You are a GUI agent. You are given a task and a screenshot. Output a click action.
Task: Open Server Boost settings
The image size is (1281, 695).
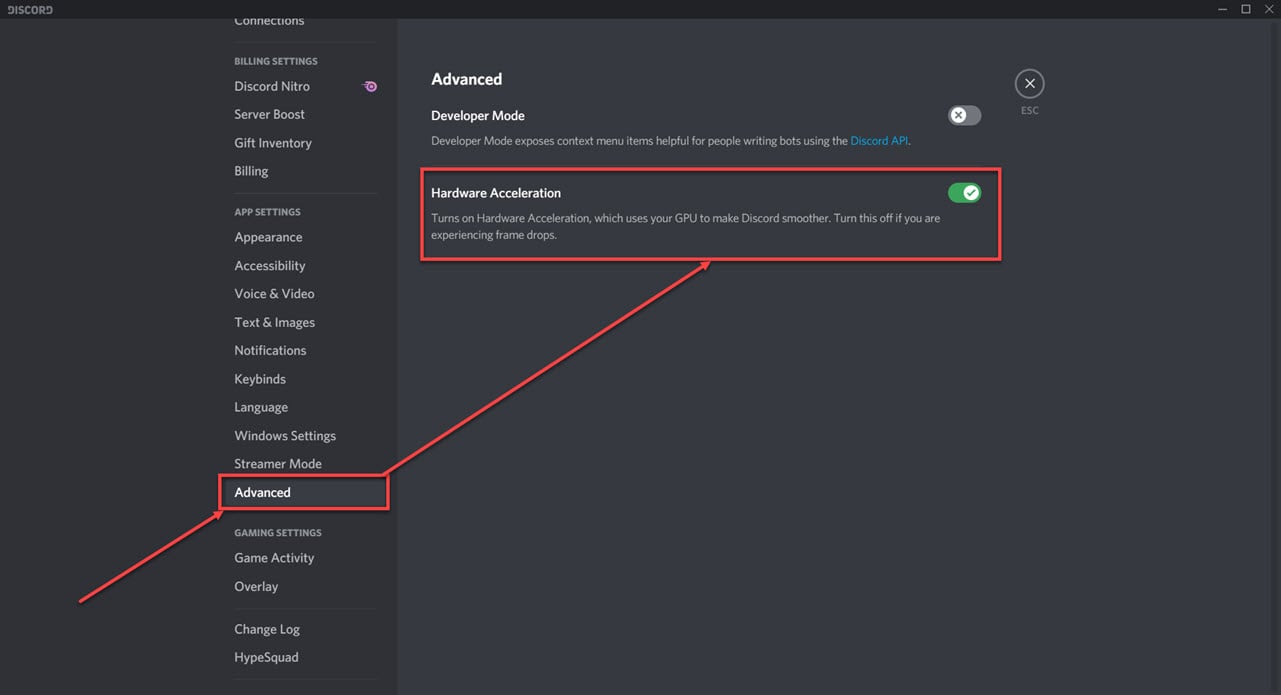coord(269,114)
